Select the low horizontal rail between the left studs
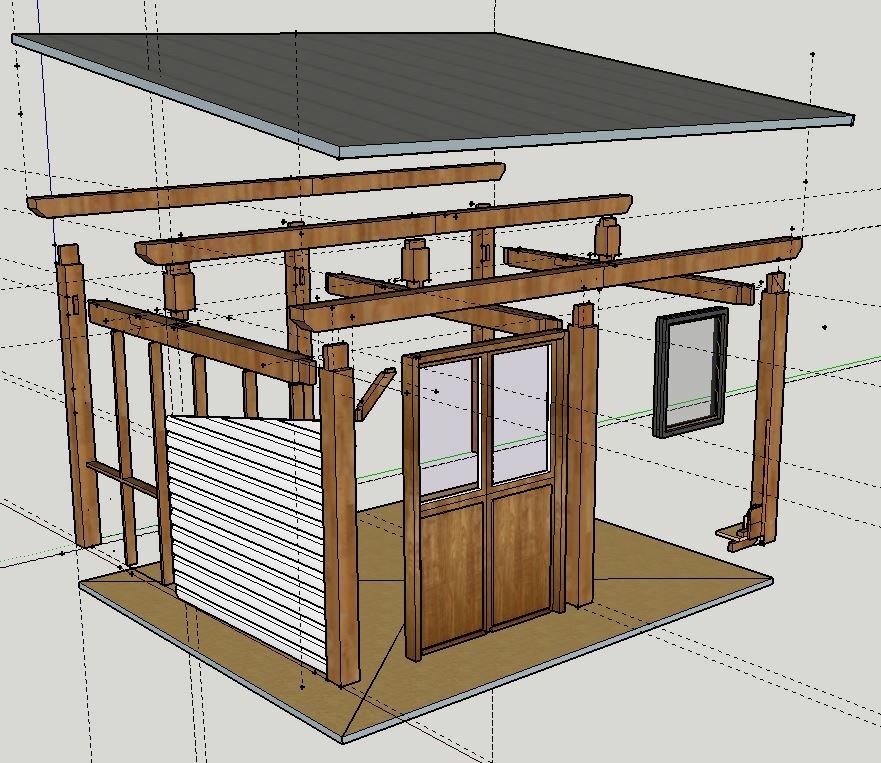Image resolution: width=881 pixels, height=763 pixels. pyautogui.click(x=122, y=480)
